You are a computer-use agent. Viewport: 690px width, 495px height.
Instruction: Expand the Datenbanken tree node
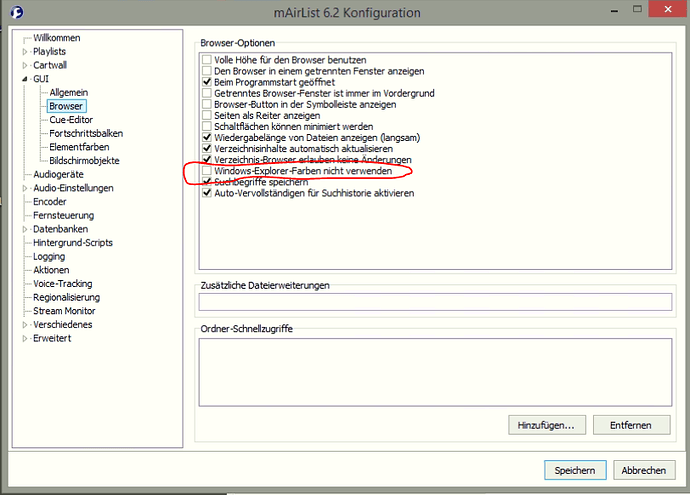[x=25, y=229]
